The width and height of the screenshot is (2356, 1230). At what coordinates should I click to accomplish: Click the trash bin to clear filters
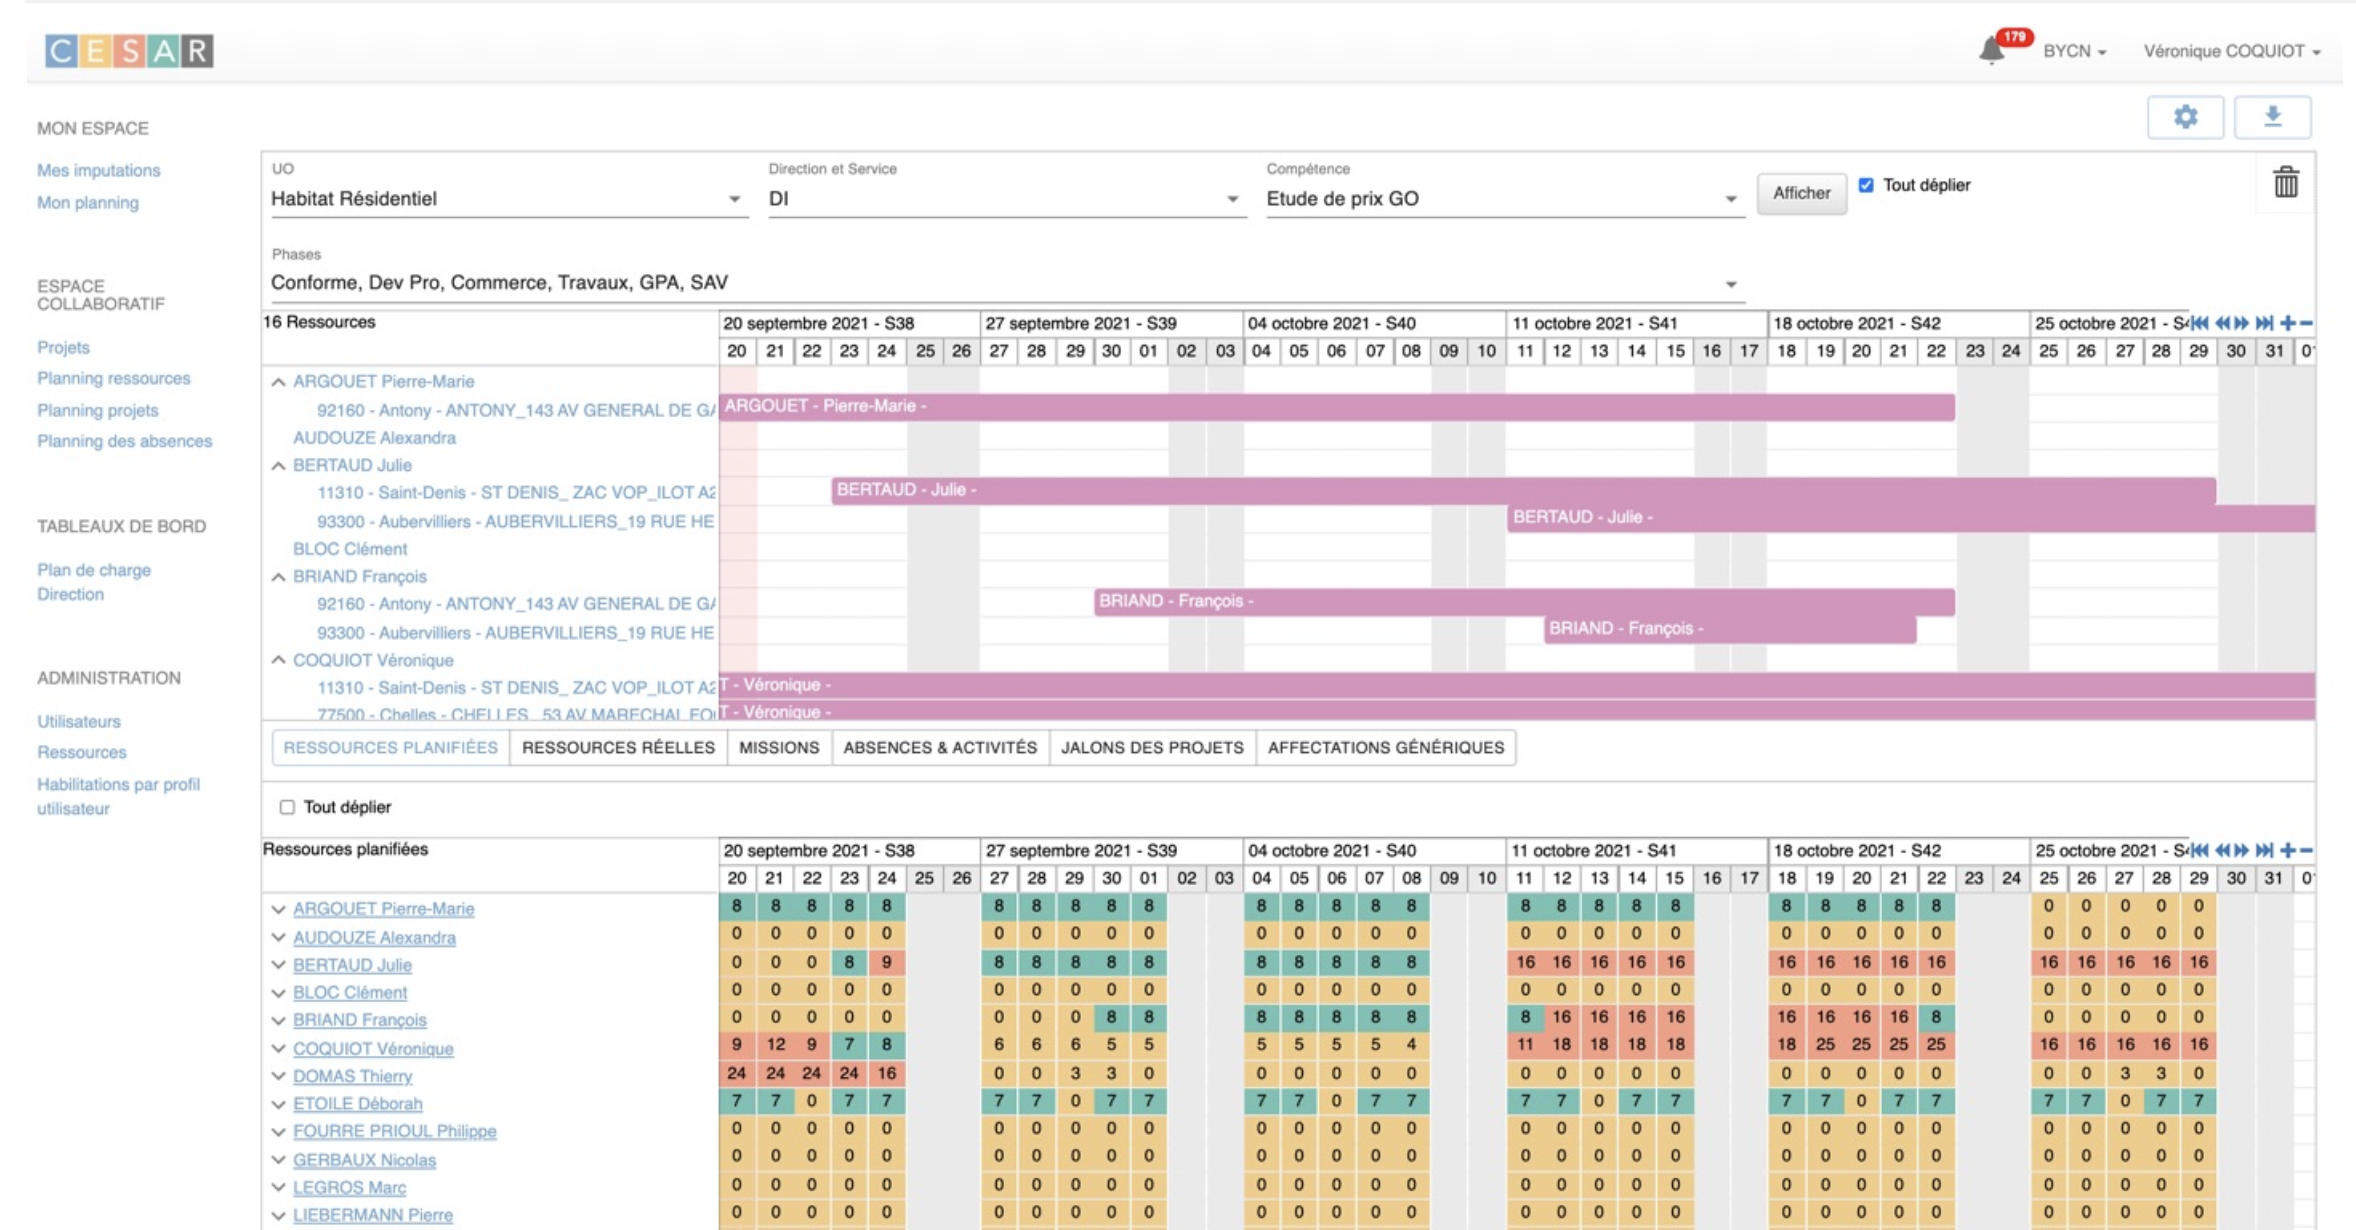[x=2285, y=183]
